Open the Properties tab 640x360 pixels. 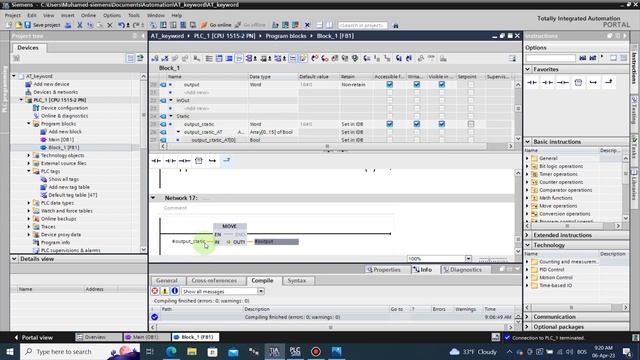(383, 270)
